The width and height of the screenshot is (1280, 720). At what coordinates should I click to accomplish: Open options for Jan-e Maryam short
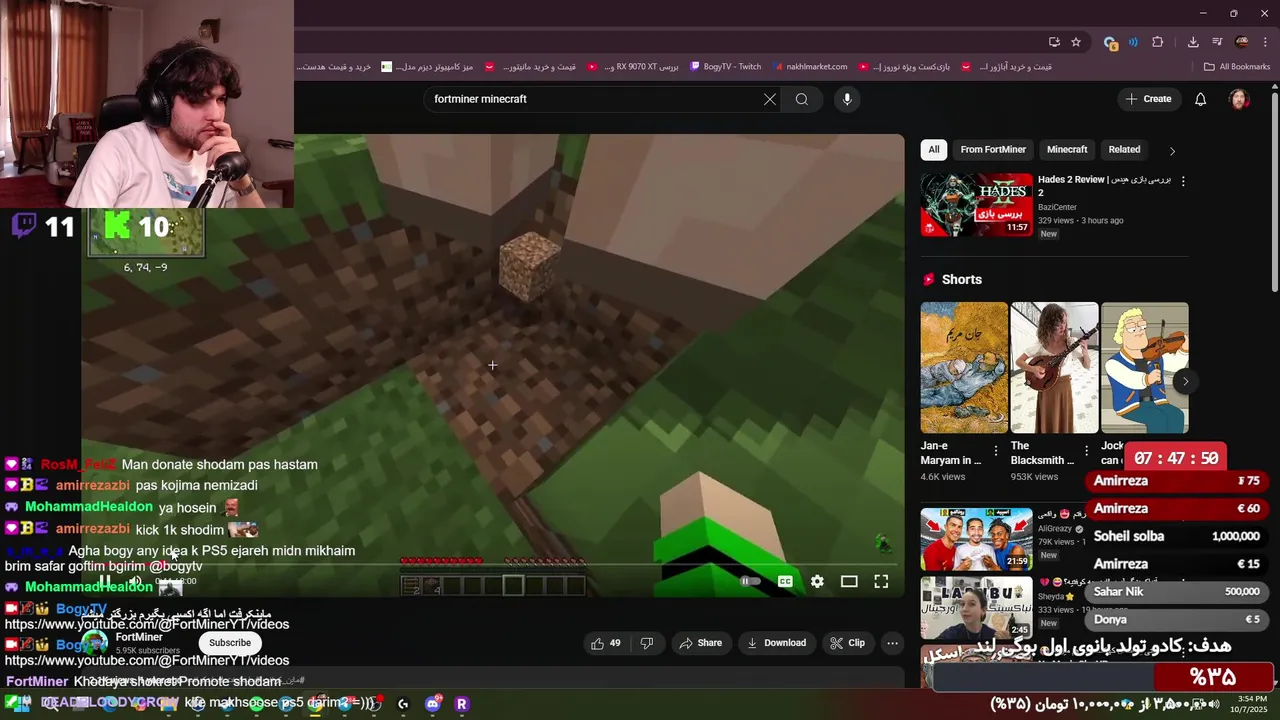[996, 451]
